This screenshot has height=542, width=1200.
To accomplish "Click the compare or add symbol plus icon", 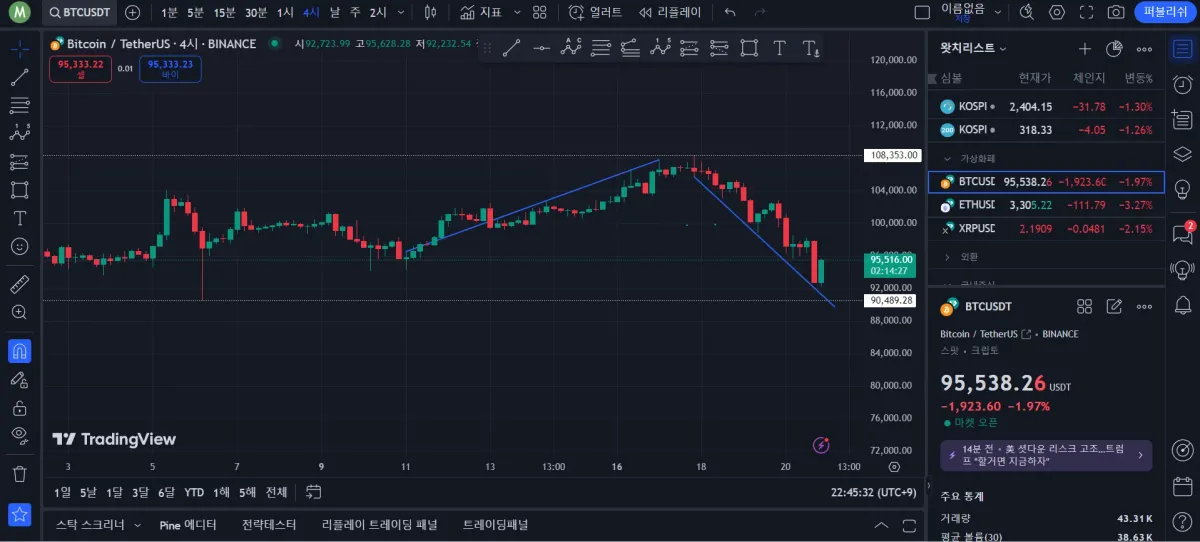I will pyautogui.click(x=132, y=12).
